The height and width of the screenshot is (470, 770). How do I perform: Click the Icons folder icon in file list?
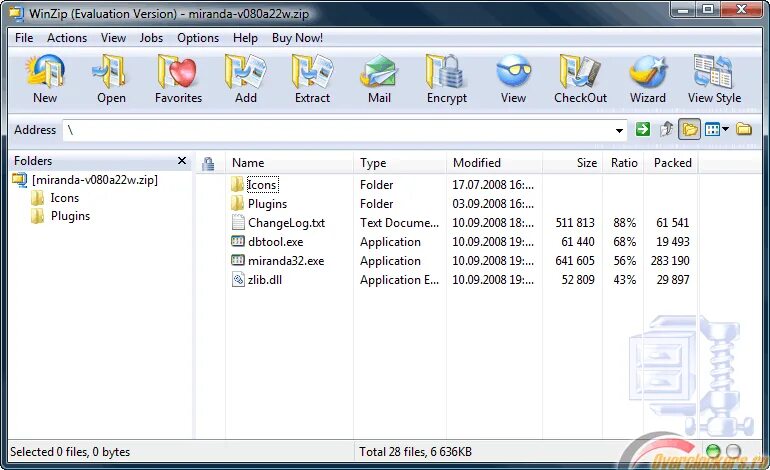pos(237,184)
